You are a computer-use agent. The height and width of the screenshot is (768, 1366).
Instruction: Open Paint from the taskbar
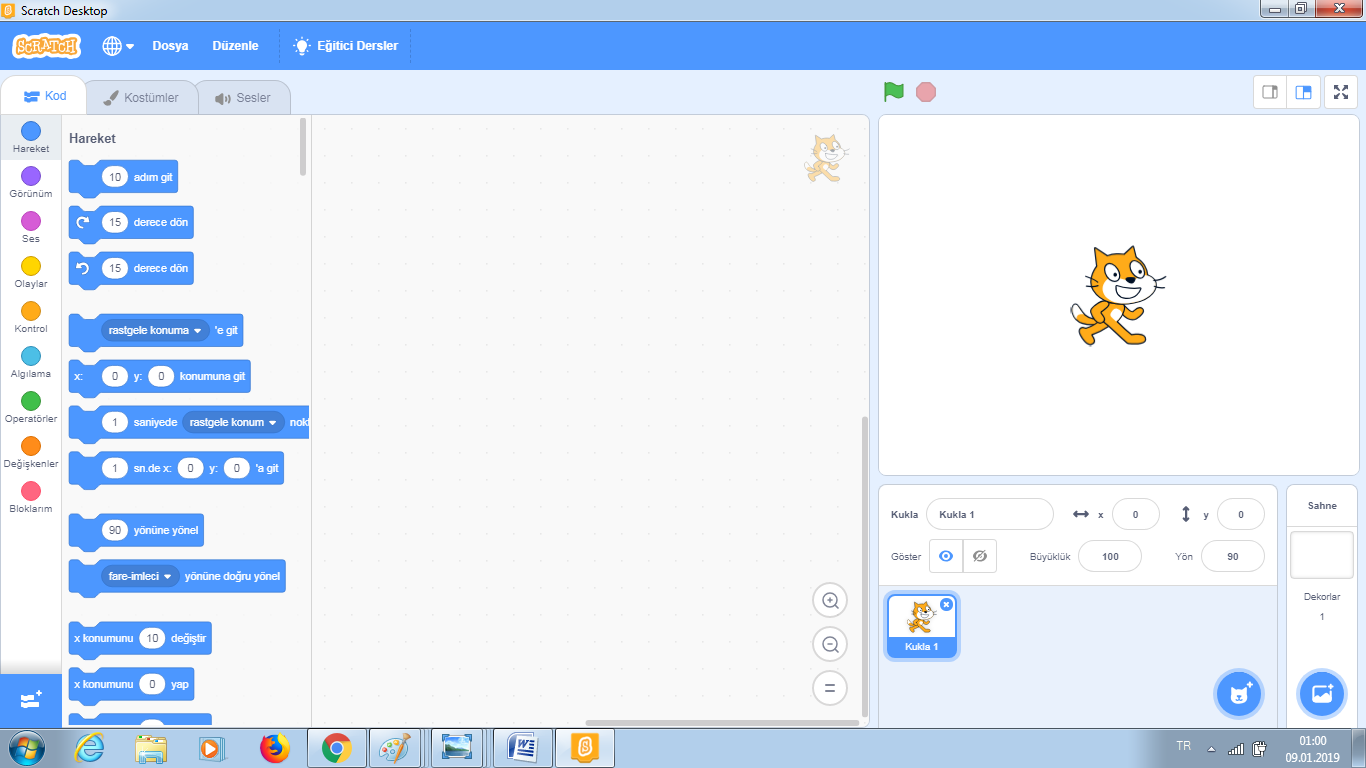click(x=396, y=748)
